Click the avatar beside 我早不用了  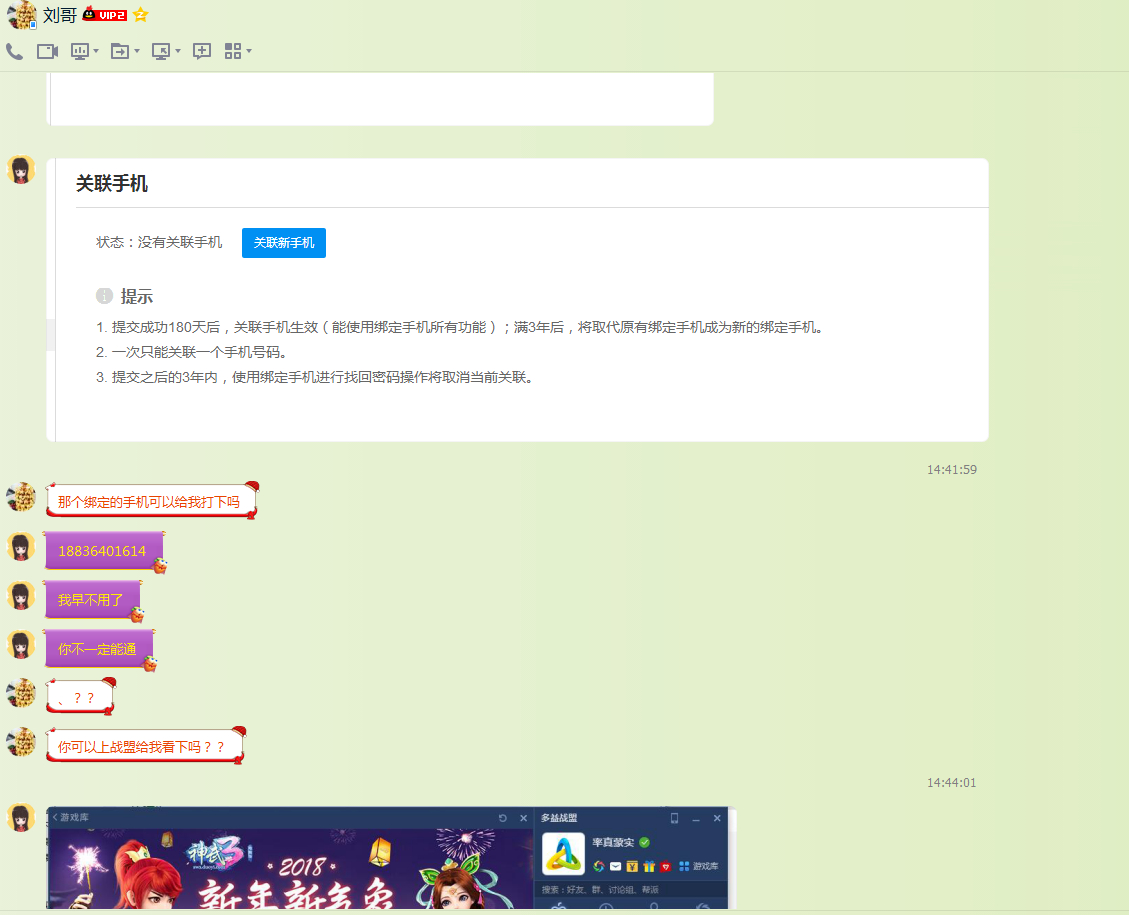[x=21, y=596]
